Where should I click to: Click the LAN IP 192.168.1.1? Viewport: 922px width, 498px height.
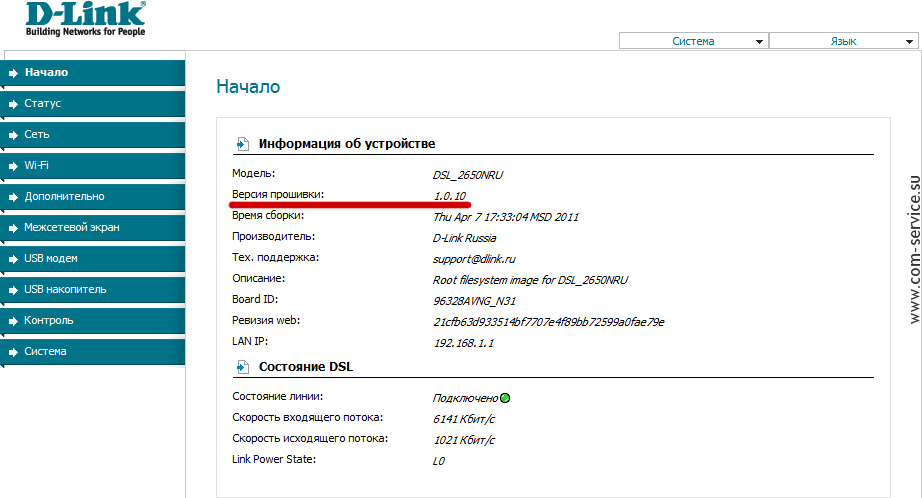click(464, 343)
